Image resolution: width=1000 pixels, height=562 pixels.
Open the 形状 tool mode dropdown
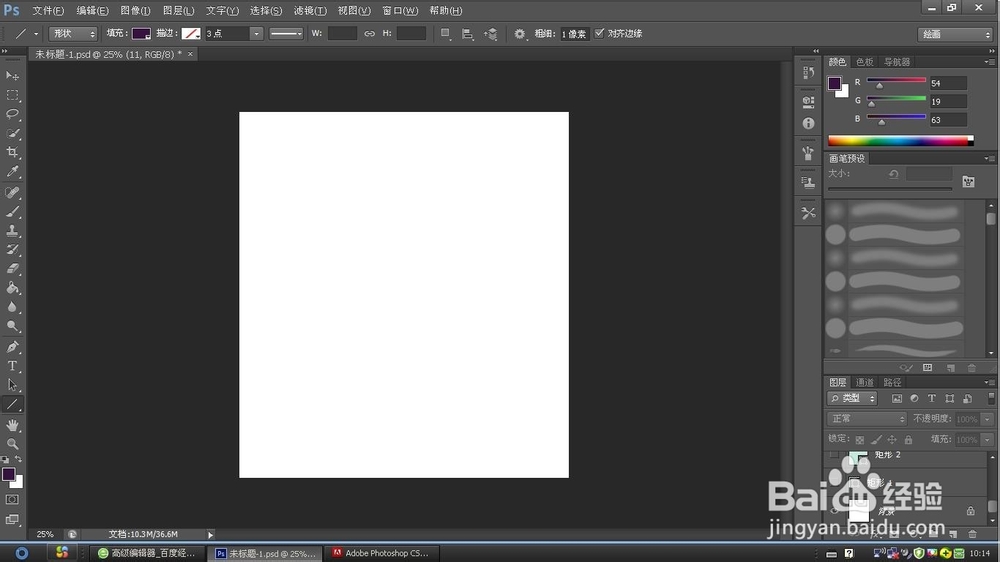[x=73, y=34]
